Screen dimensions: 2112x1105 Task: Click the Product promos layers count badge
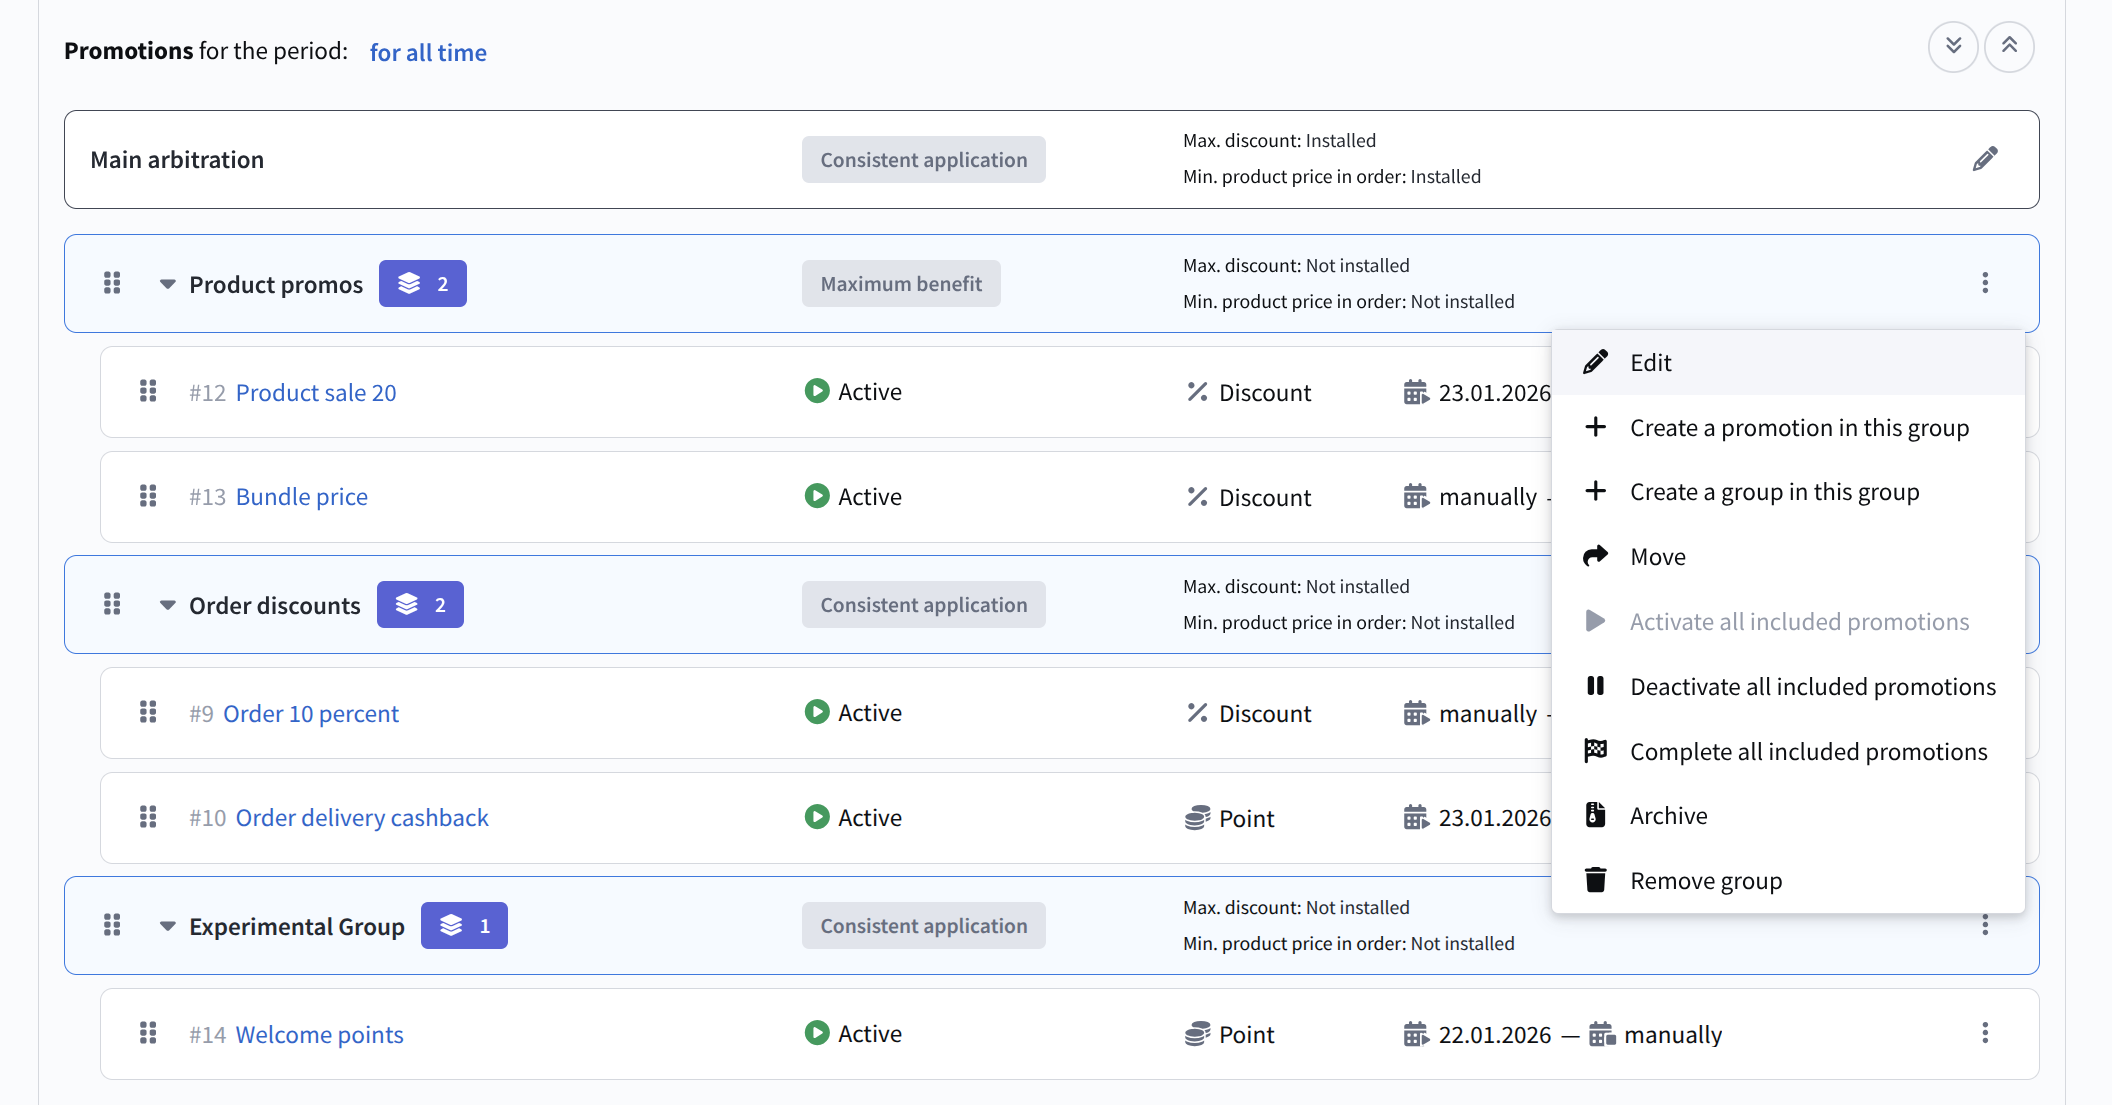click(x=422, y=284)
